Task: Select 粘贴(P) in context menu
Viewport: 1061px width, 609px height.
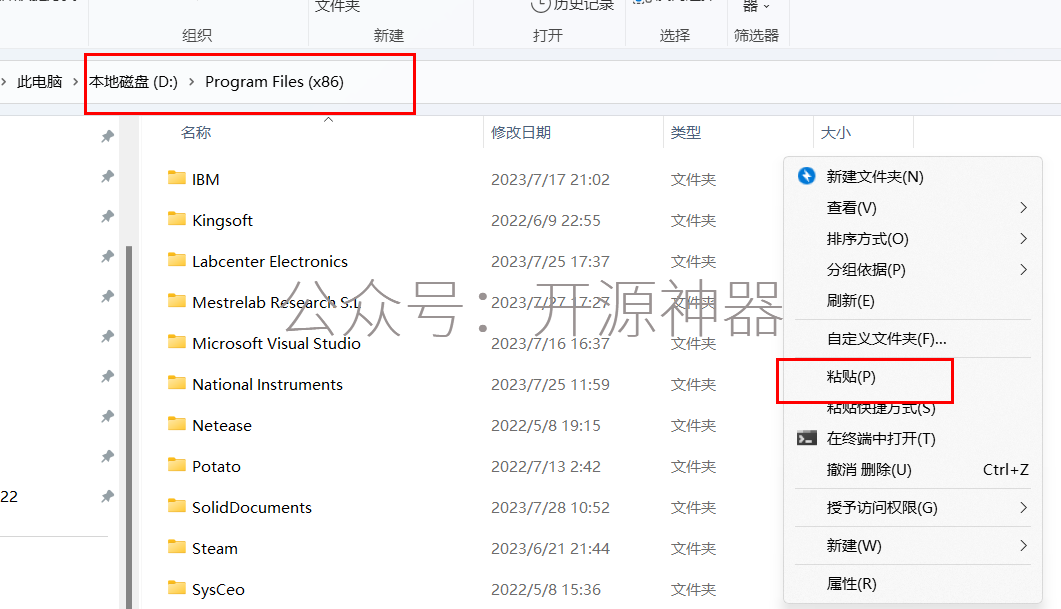Action: point(912,377)
